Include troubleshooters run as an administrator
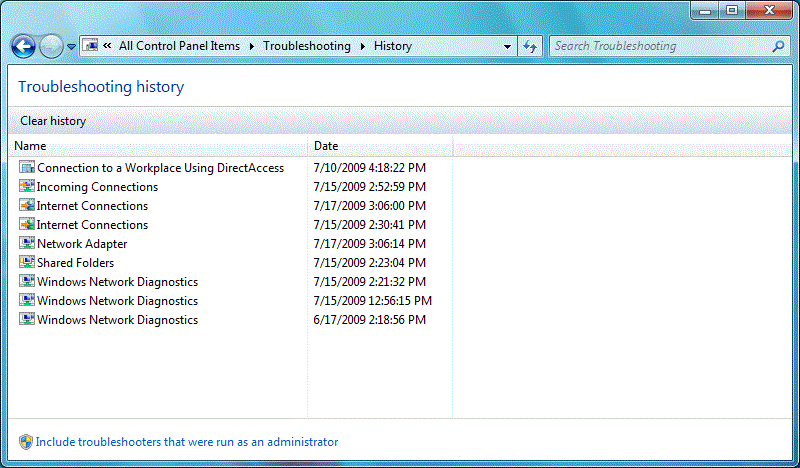The width and height of the screenshot is (800, 468). [187, 442]
